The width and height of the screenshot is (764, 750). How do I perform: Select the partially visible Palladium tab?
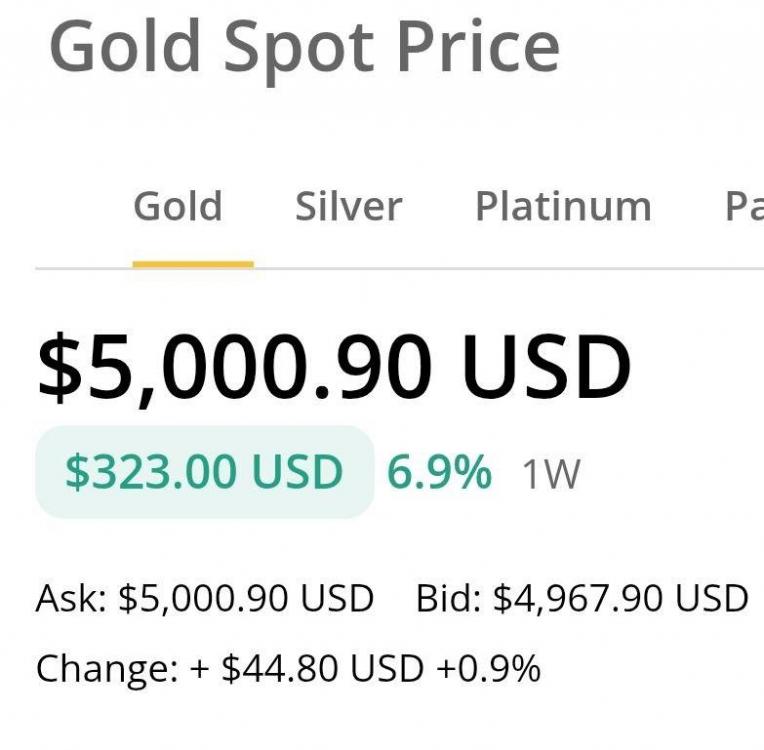point(744,206)
